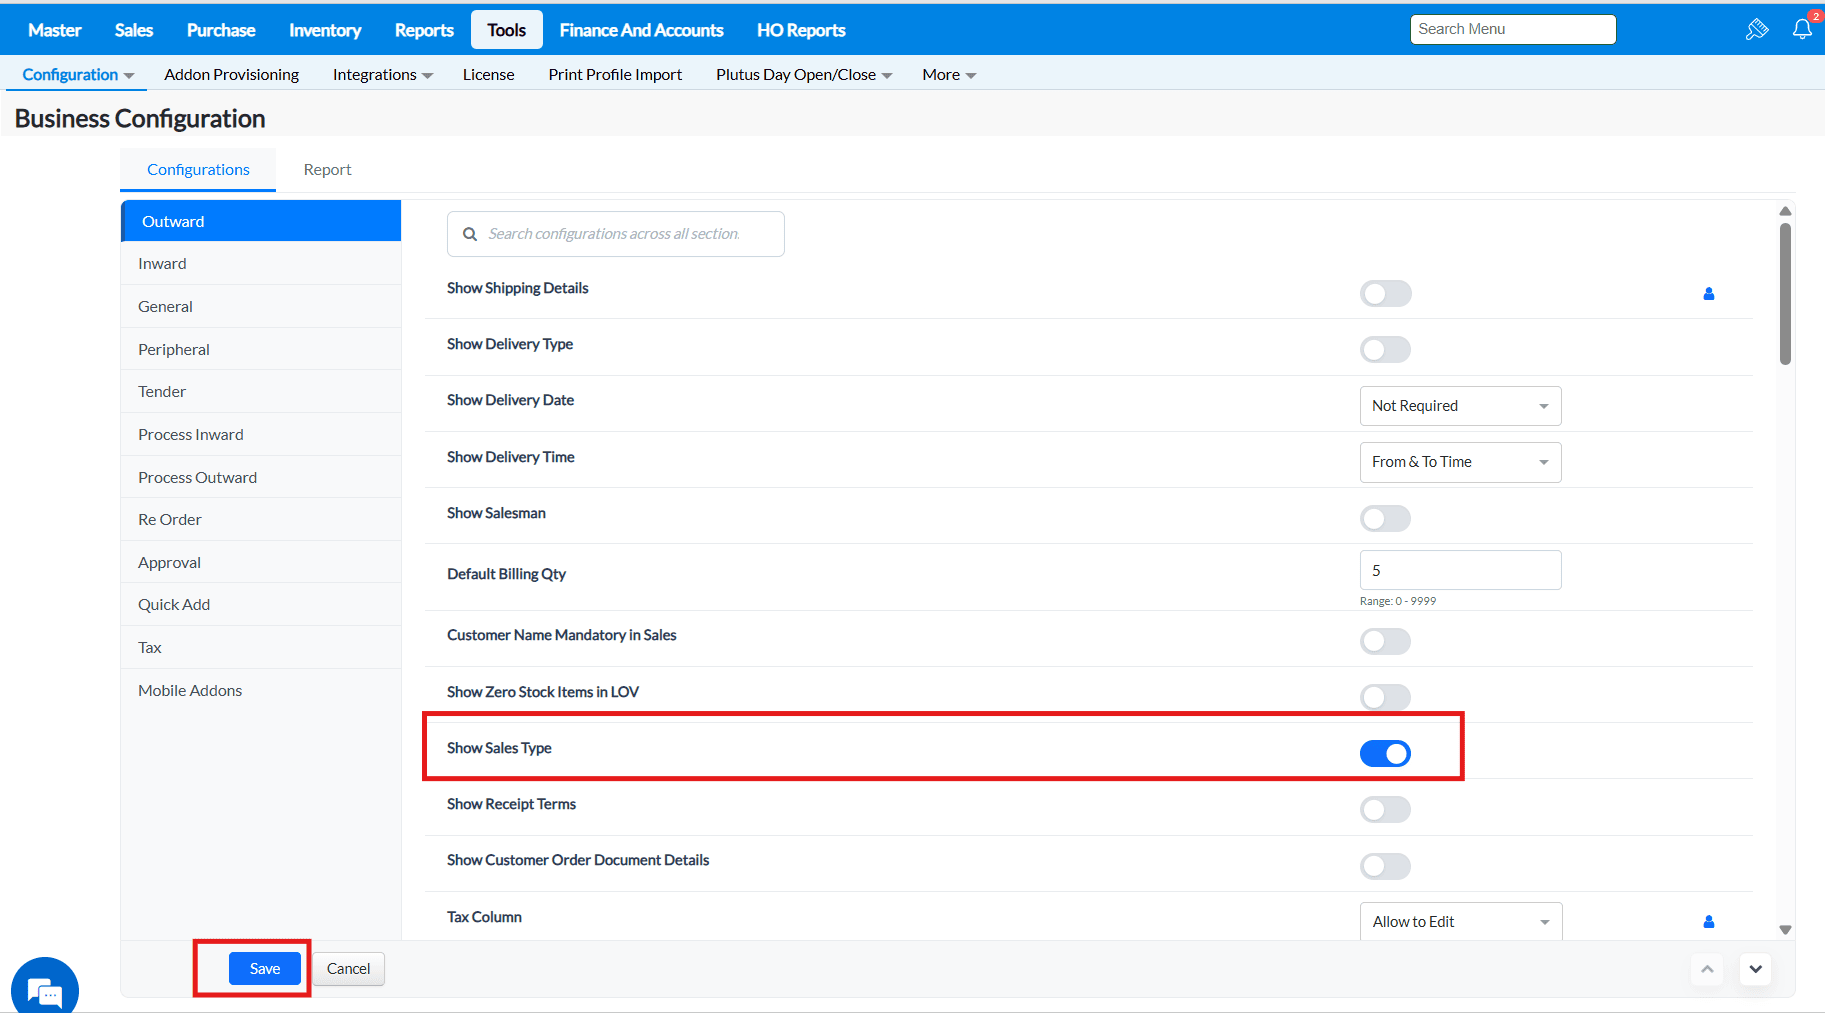Jump down with the footer down-chevron button
The width and height of the screenshot is (1825, 1013).
coord(1755,969)
